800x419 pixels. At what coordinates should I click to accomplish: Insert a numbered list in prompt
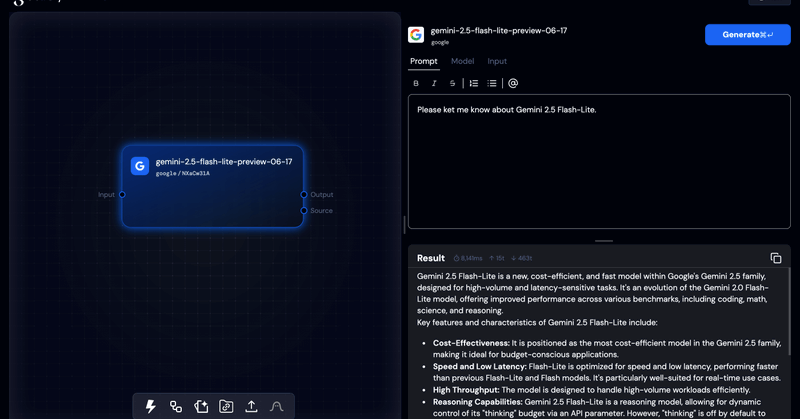point(474,83)
